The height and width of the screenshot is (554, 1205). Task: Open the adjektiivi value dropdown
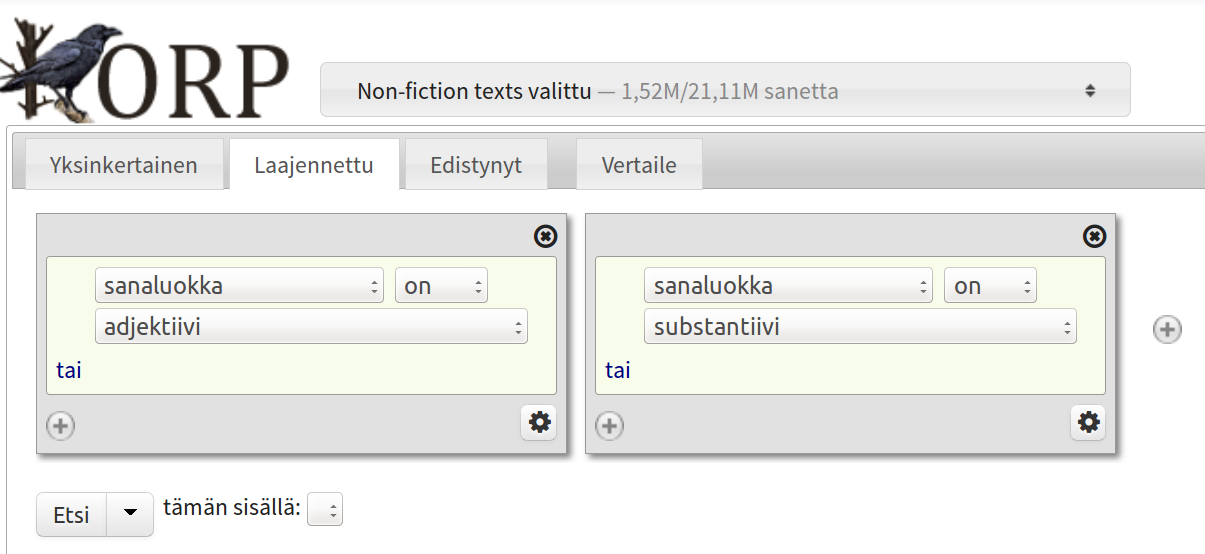(311, 326)
